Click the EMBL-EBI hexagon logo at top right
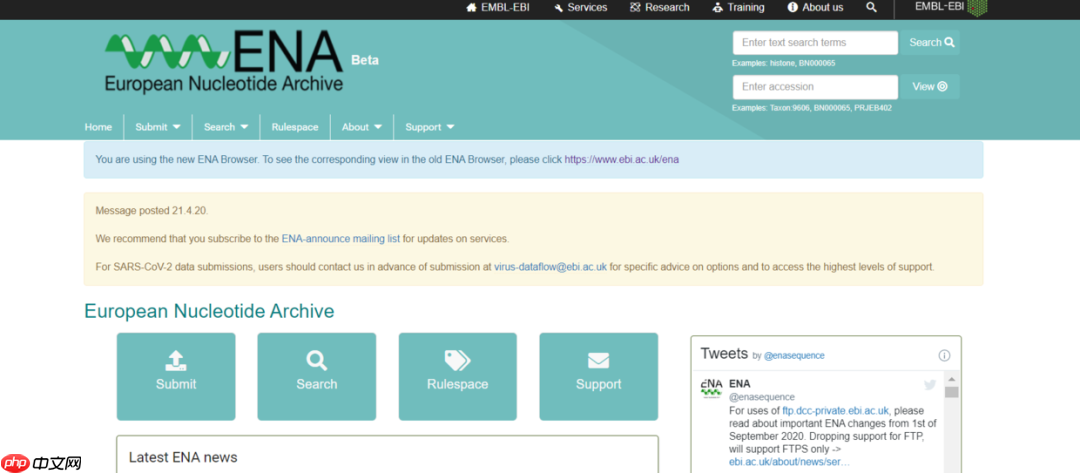Viewport: 1080px width, 473px height. tap(951, 8)
